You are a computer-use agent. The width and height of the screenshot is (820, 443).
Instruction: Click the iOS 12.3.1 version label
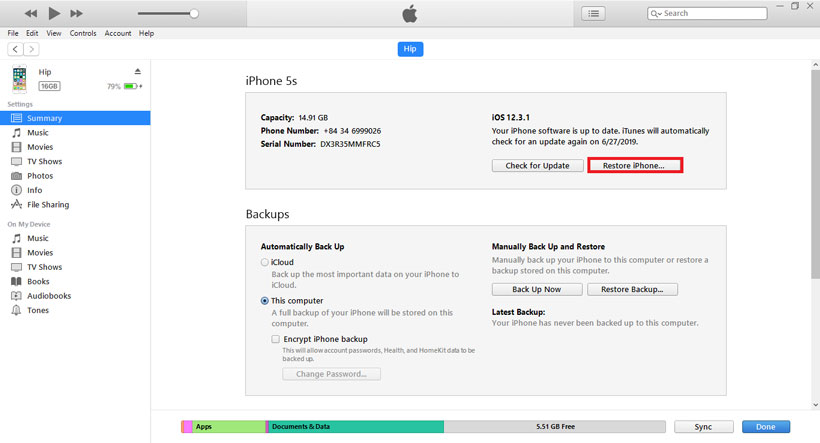[x=510, y=117]
